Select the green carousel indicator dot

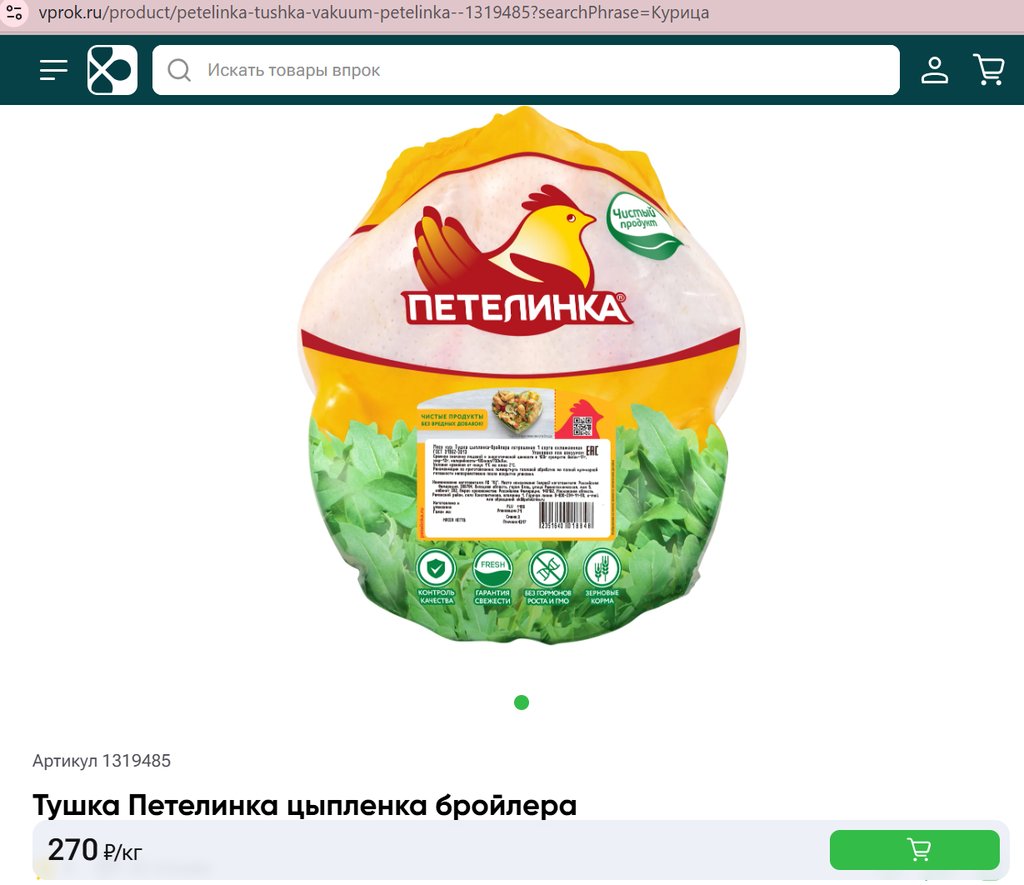pos(521,702)
